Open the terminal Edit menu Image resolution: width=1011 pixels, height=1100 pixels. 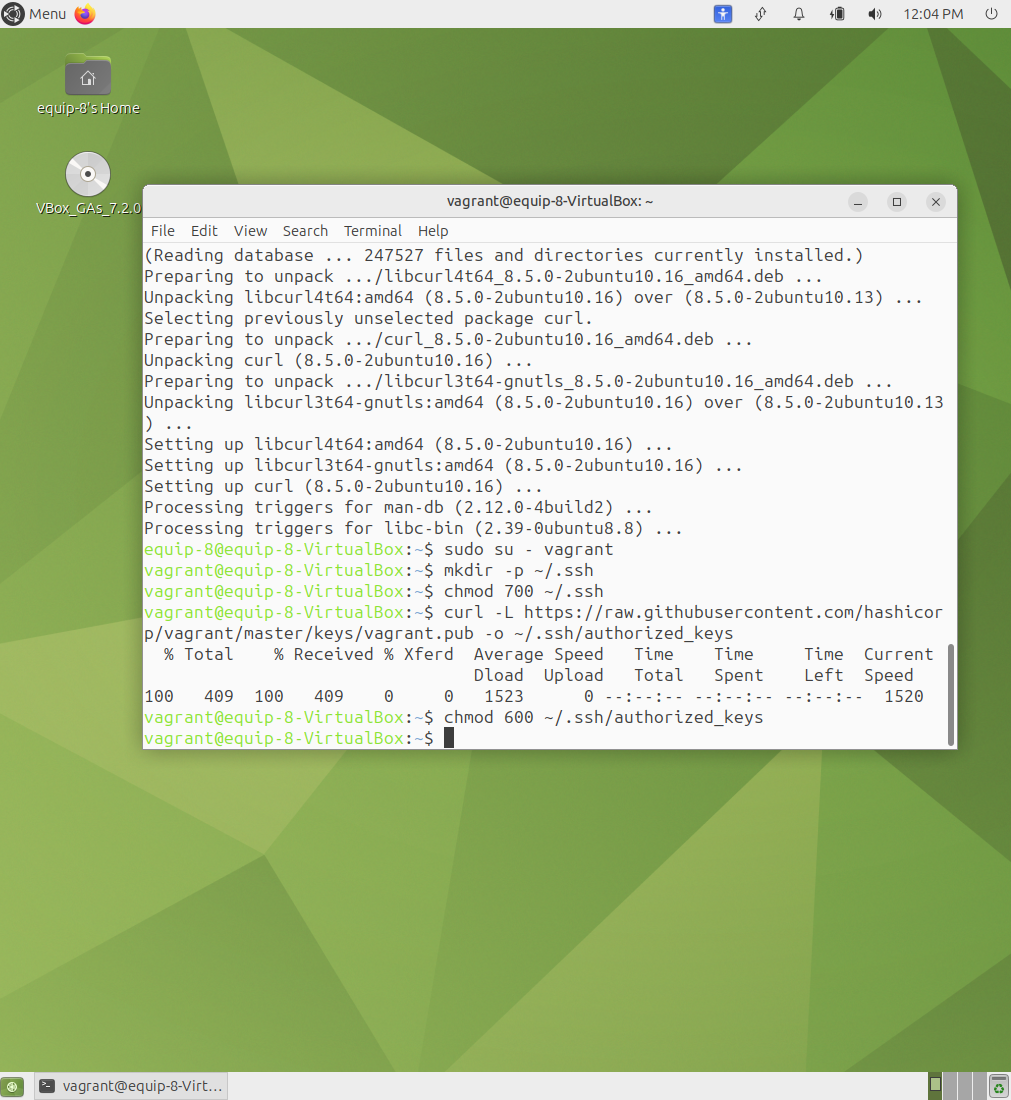pos(204,231)
